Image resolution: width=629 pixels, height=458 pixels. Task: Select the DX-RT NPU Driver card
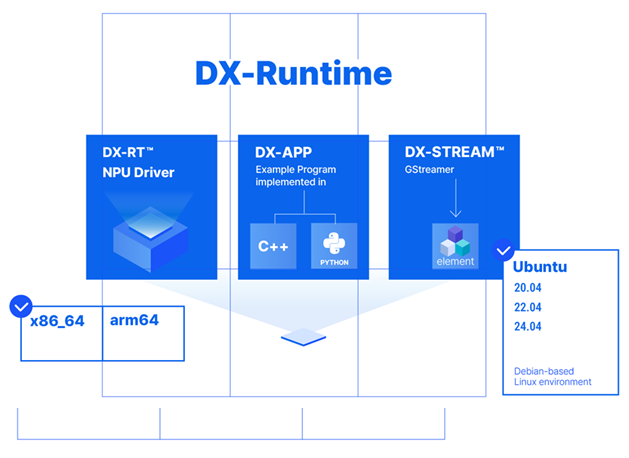coord(152,207)
